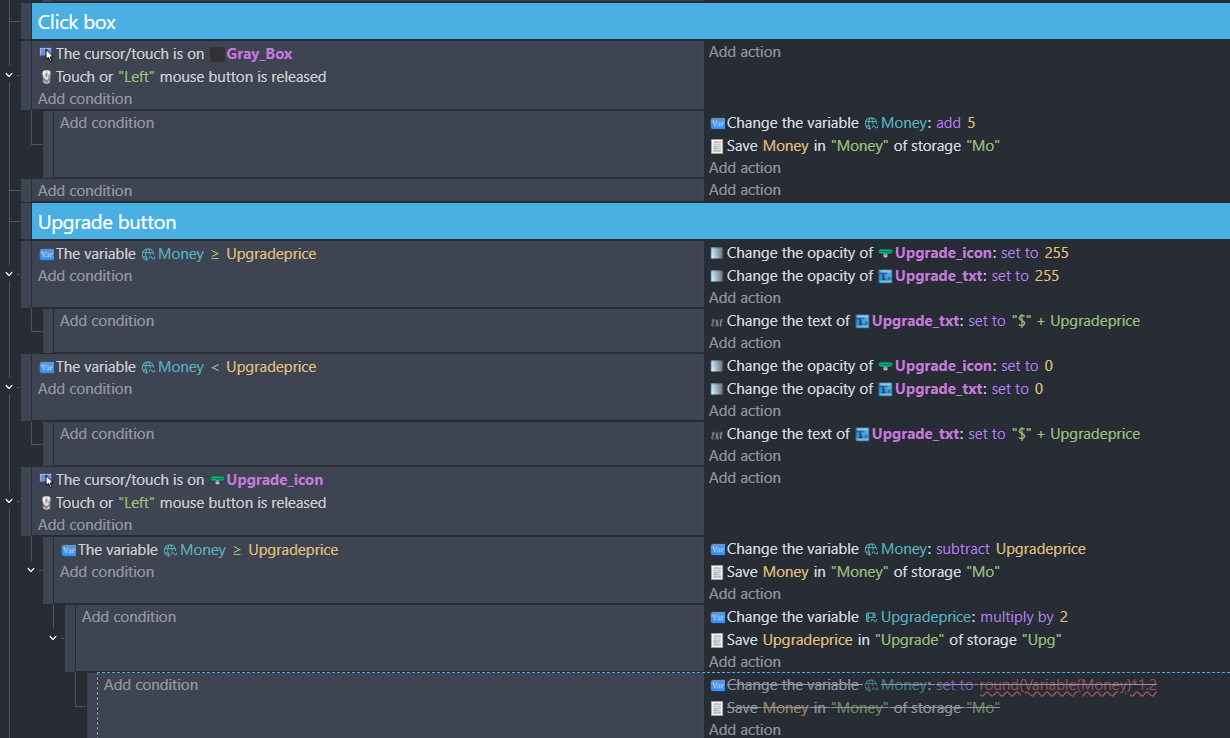Click the storage icon of Save Upgradeprice action

pos(716,640)
